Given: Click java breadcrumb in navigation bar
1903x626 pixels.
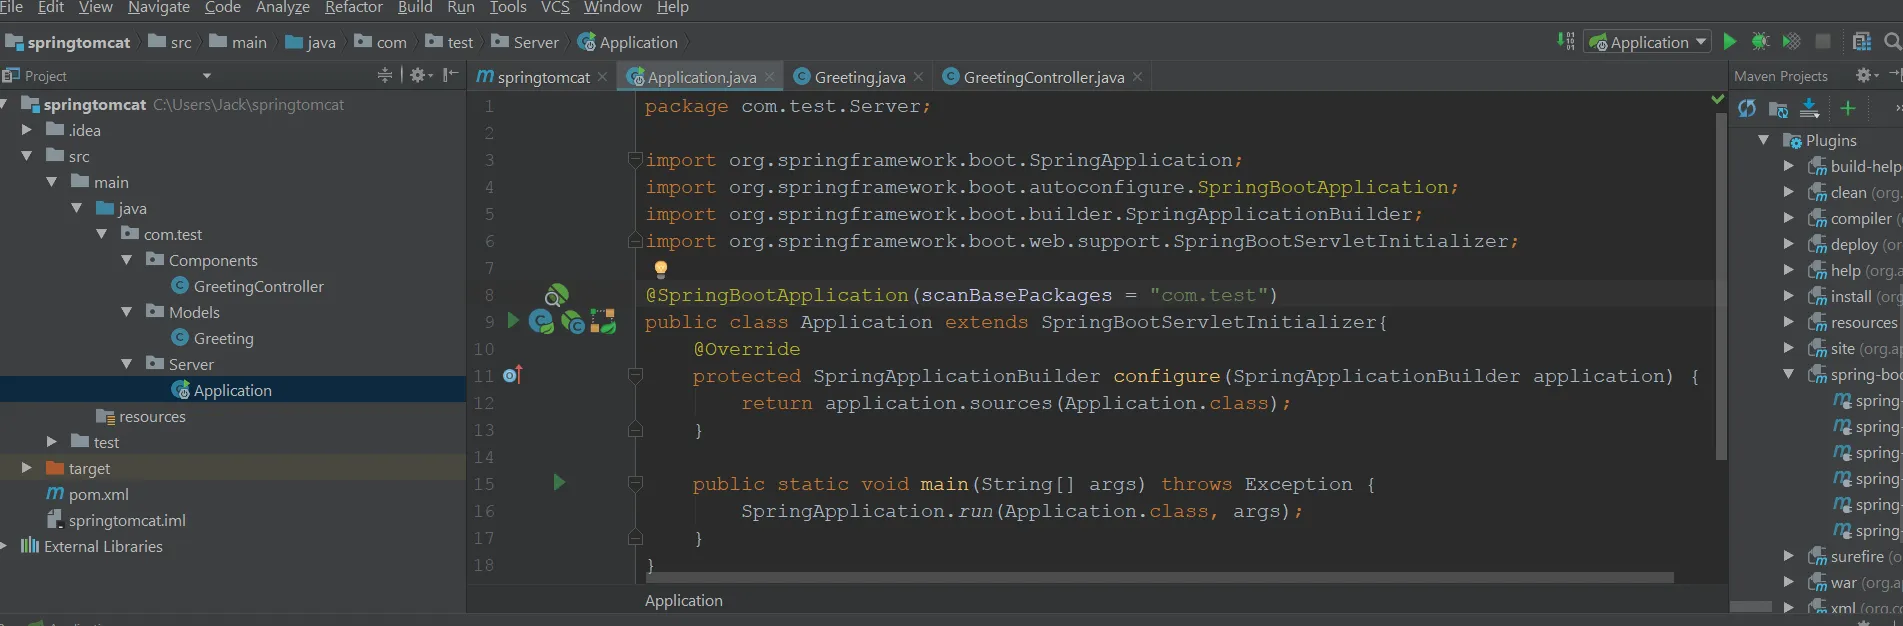Looking at the screenshot, I should (x=311, y=42).
